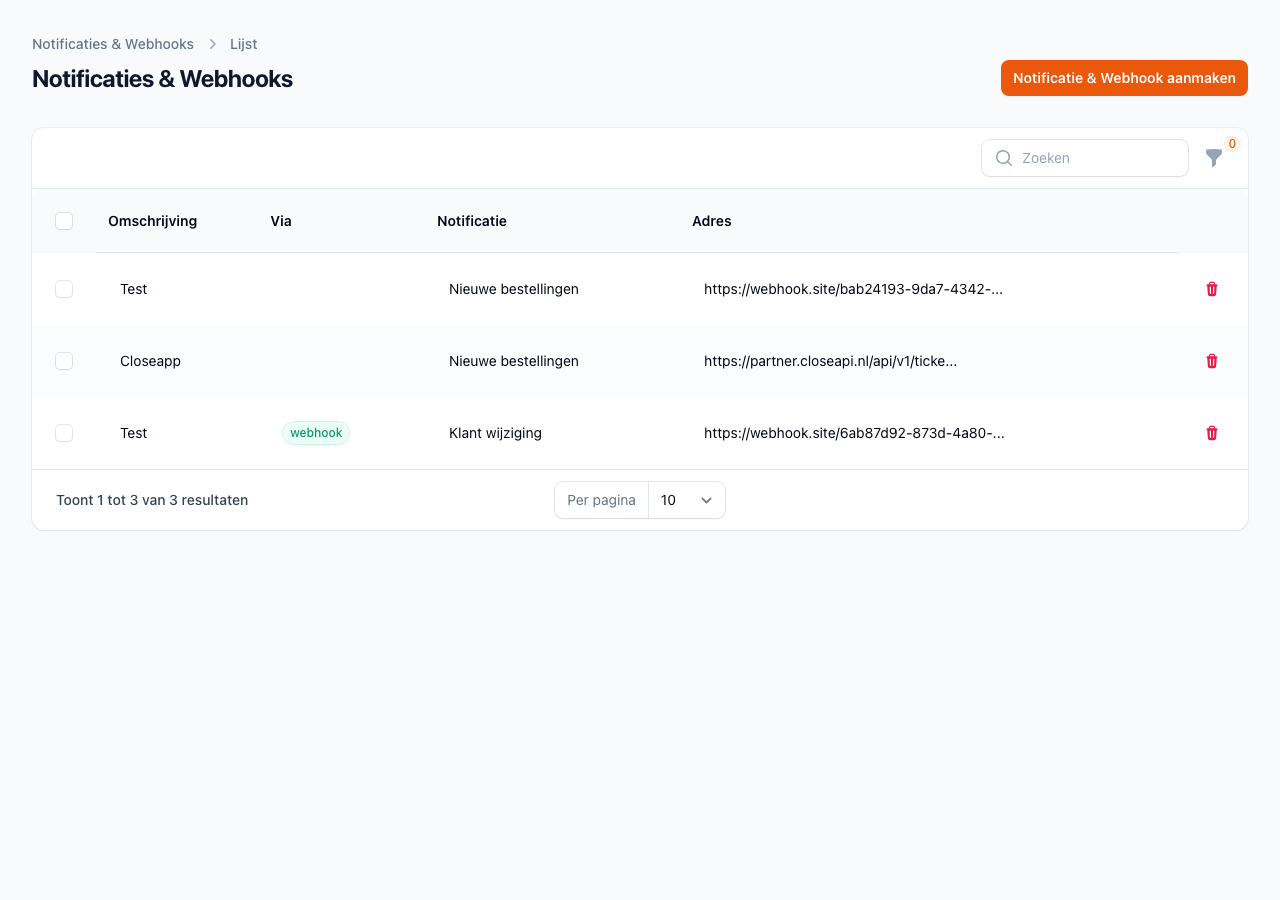
Task: Delete the Klant wijziging notification row
Action: [x=1211, y=433]
